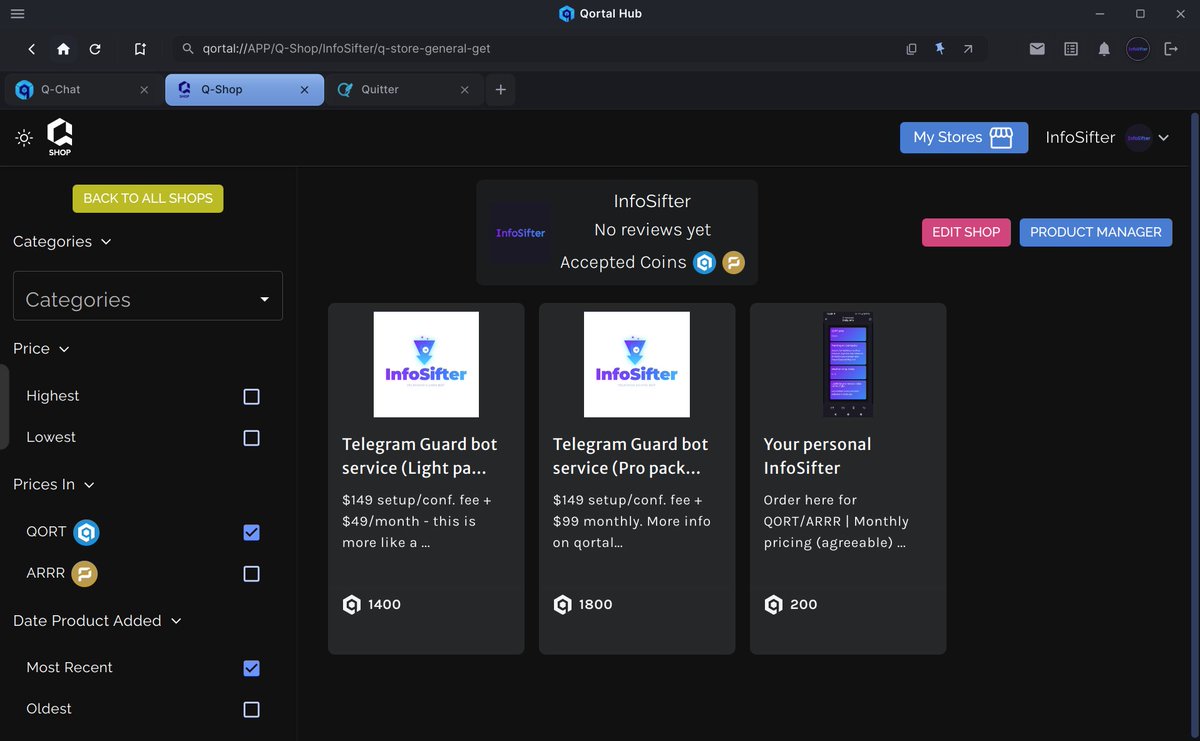
Task: Click 'Telegram Guard bot service (Pro pack...' title
Action: click(631, 456)
